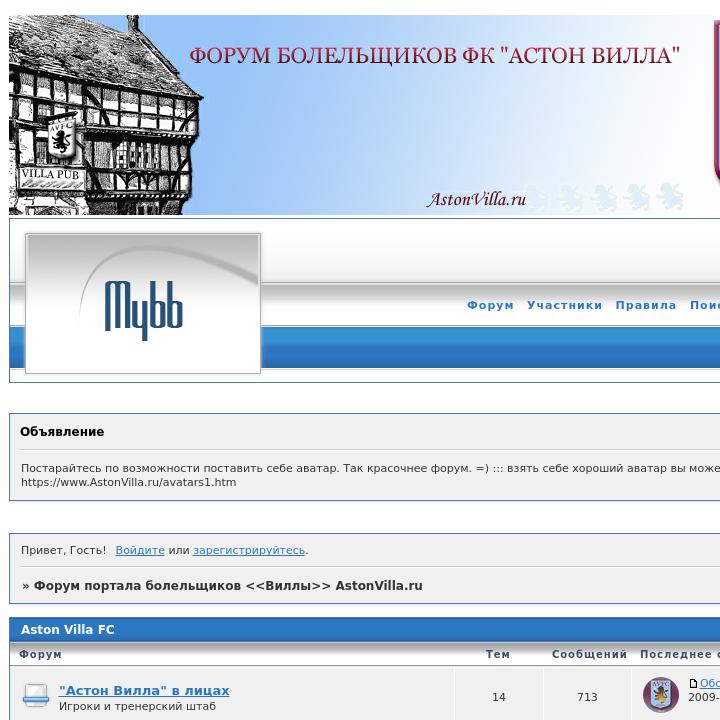Click the Сообщений column header

589,654
